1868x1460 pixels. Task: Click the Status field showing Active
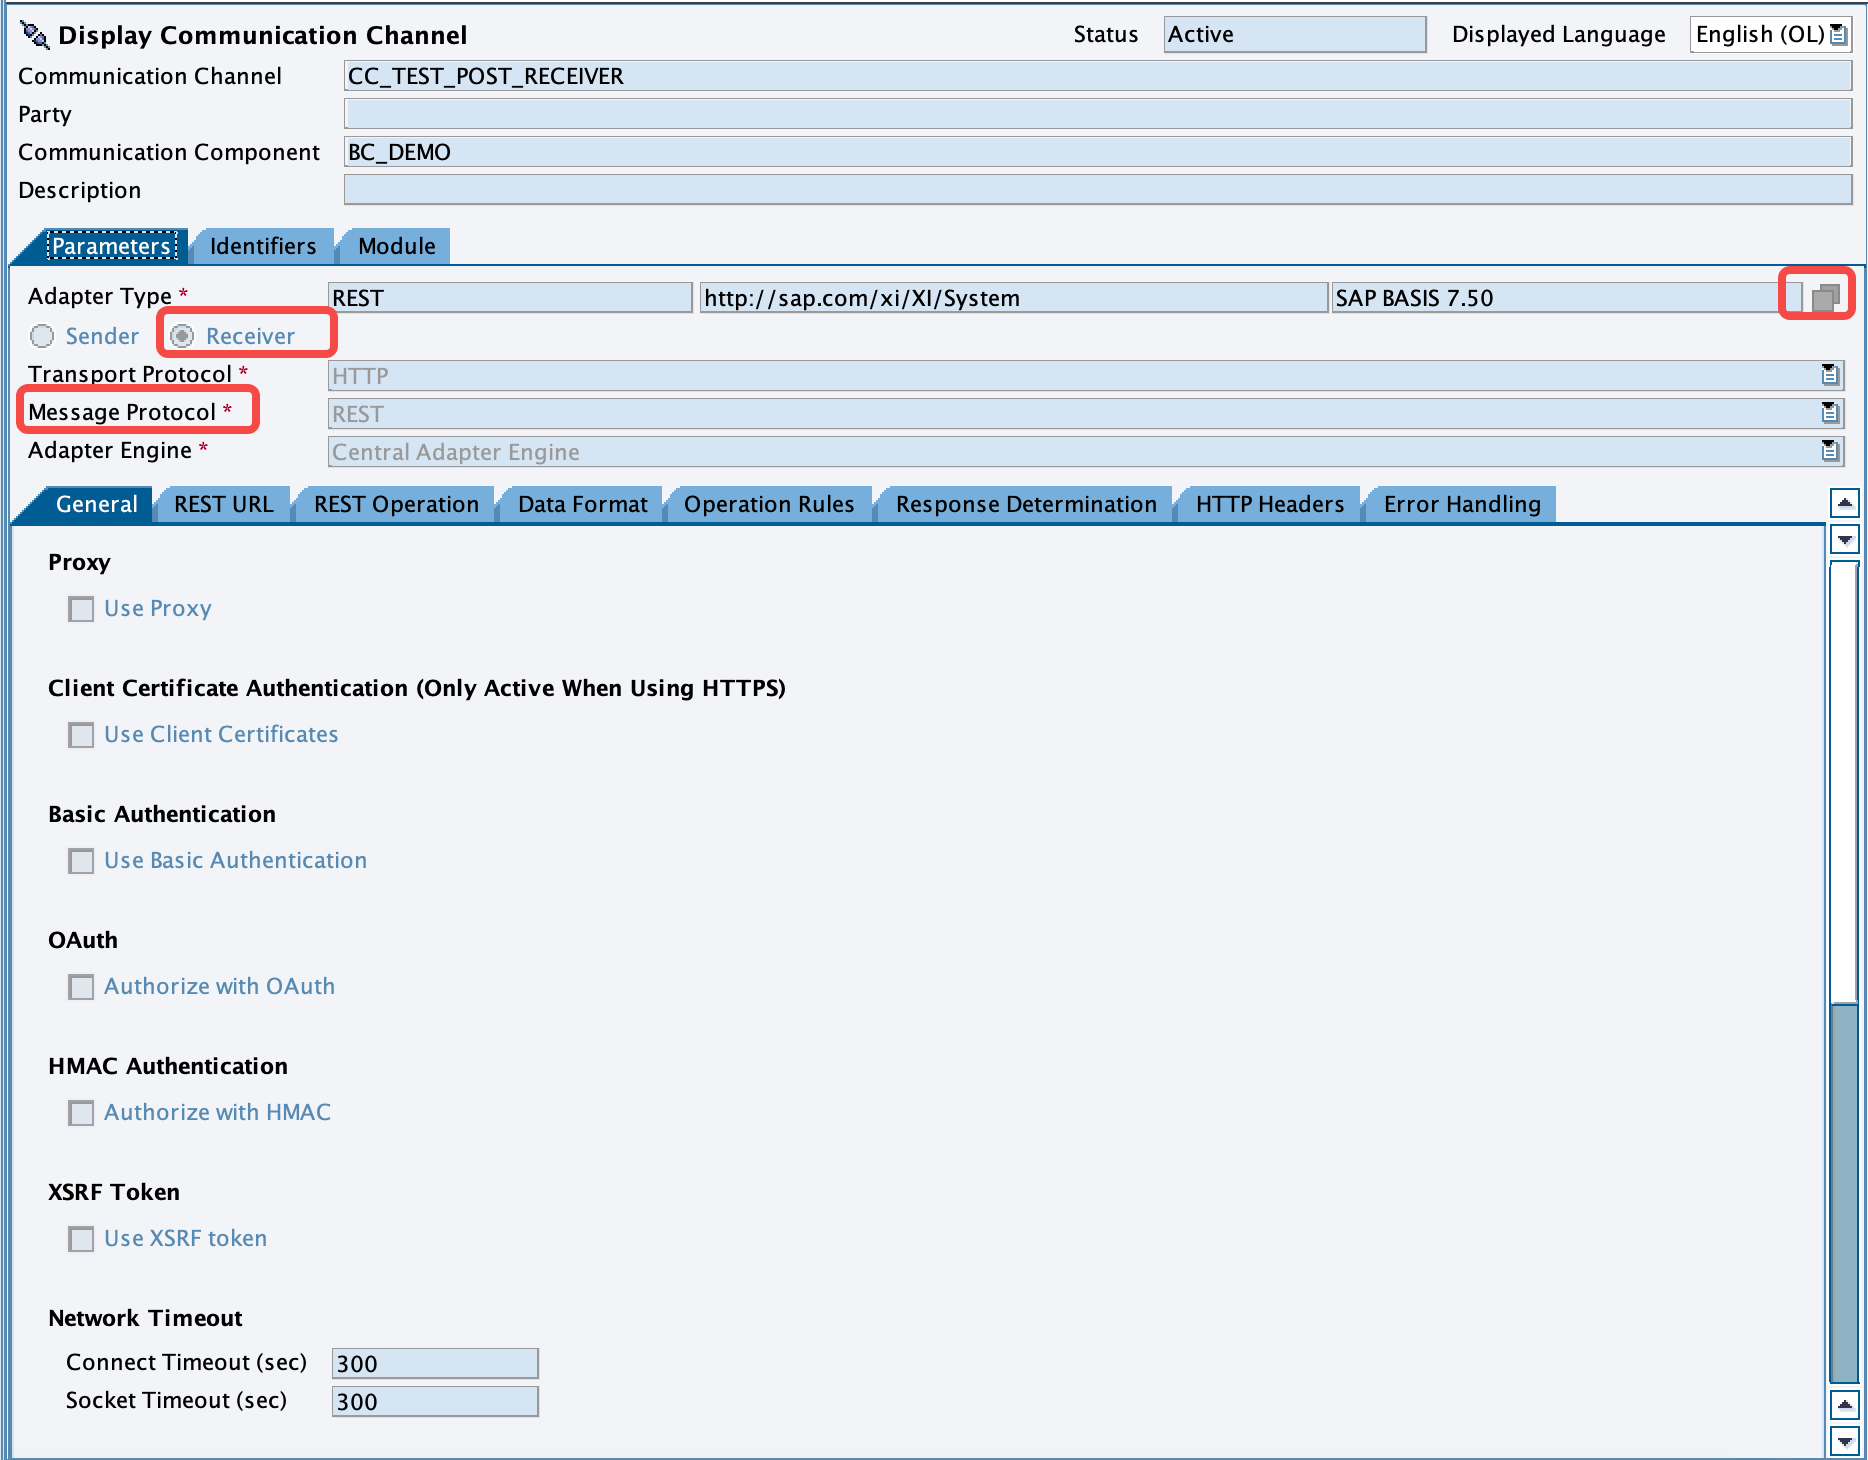1295,35
